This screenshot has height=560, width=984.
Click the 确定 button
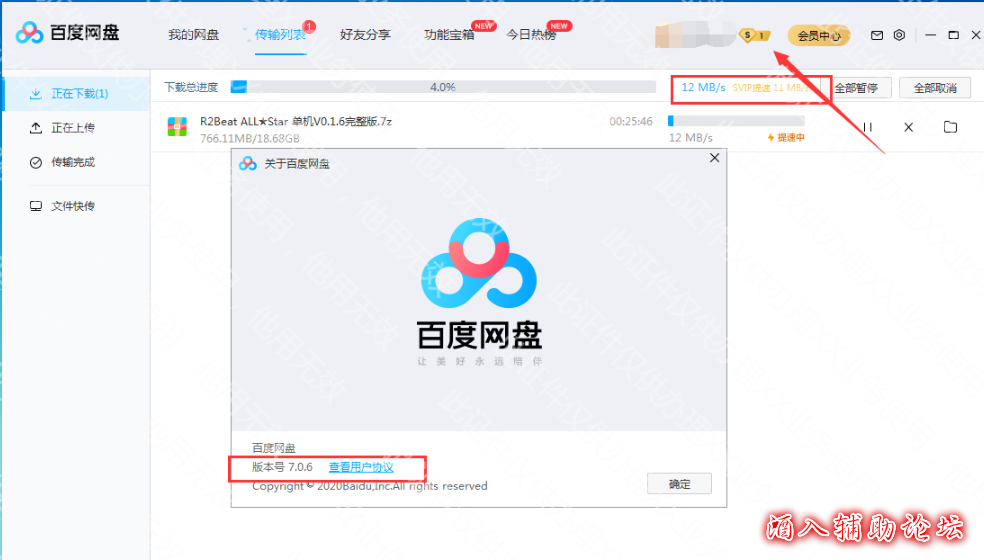(679, 484)
